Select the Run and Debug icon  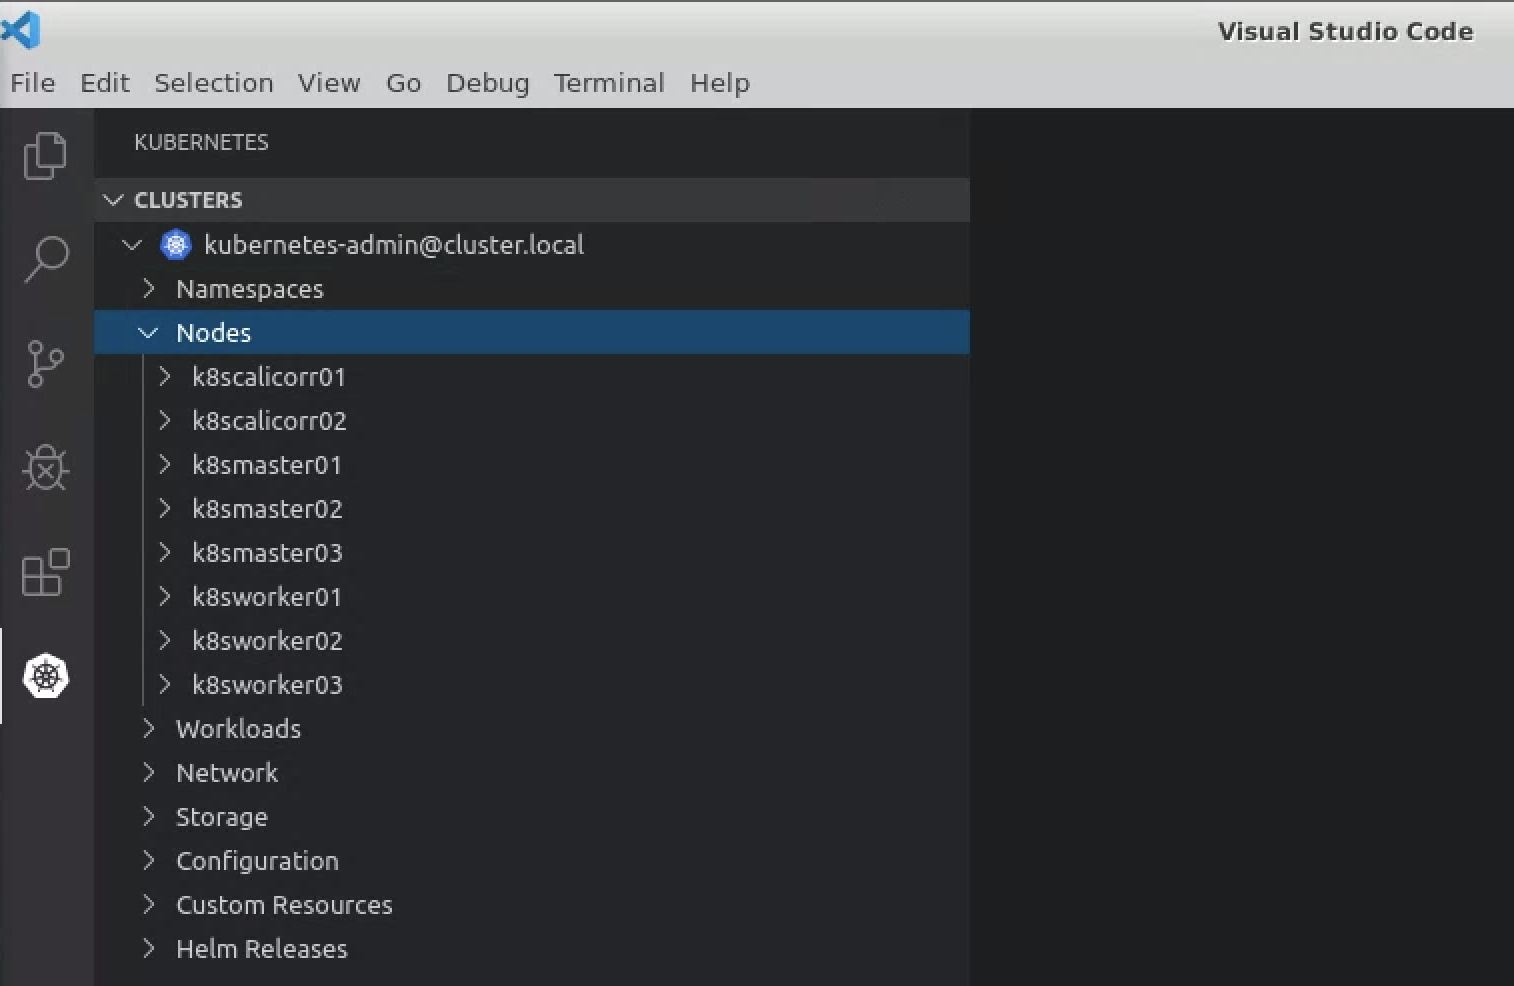44,468
